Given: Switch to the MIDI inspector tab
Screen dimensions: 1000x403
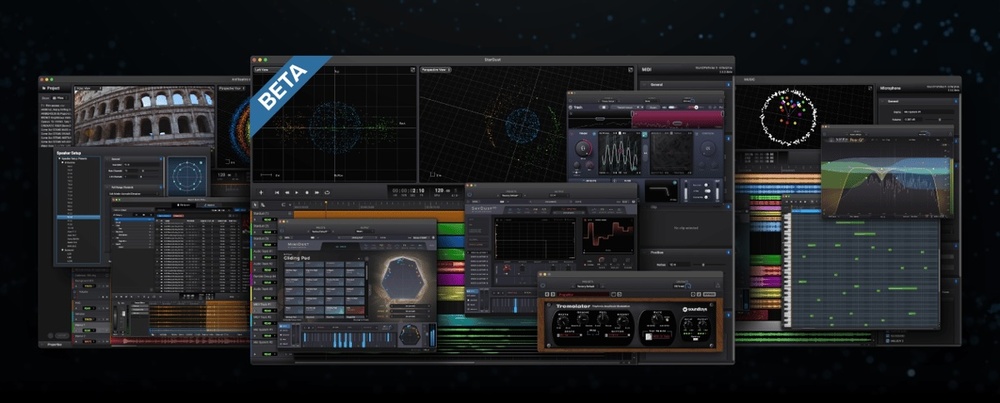Looking at the screenshot, I should click(x=649, y=71).
